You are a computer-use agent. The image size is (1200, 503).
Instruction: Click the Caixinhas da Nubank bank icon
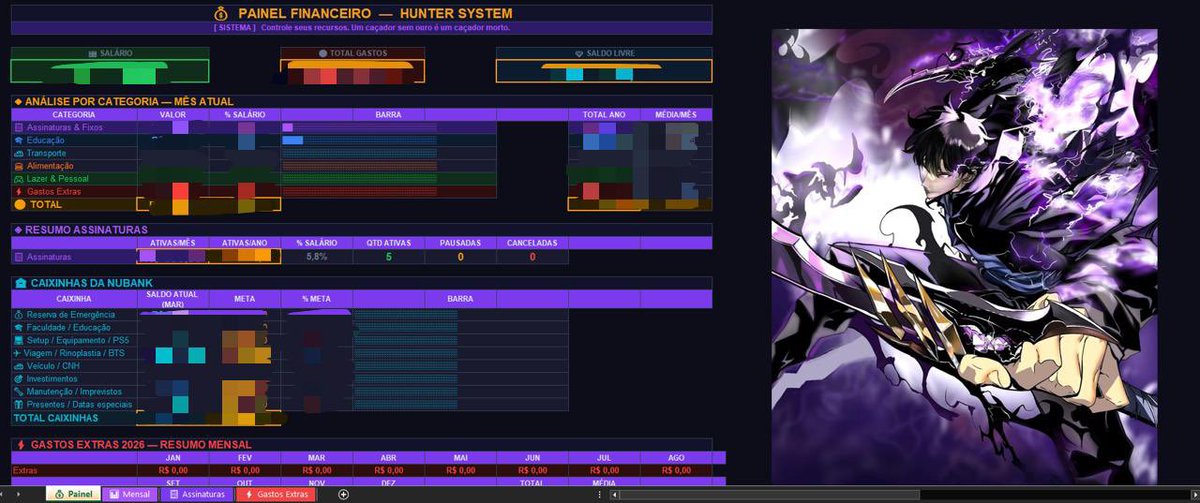(x=20, y=283)
